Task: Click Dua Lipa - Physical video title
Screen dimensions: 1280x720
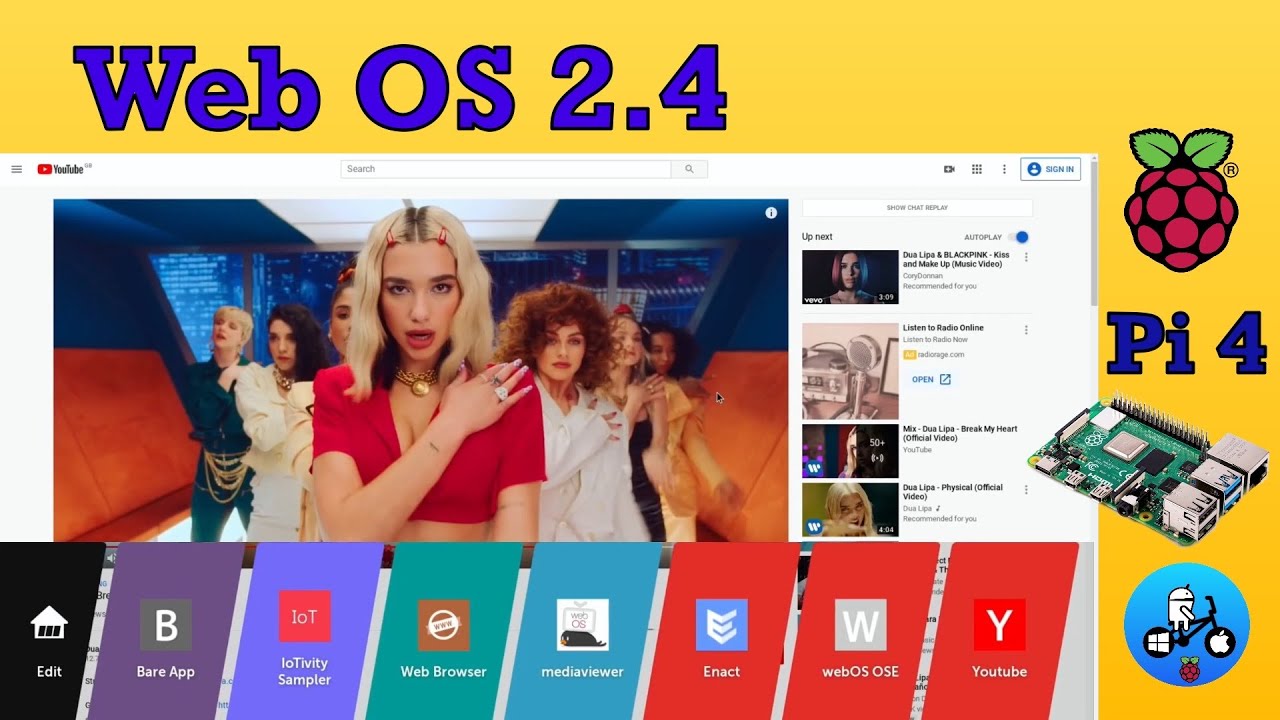Action: pos(953,492)
